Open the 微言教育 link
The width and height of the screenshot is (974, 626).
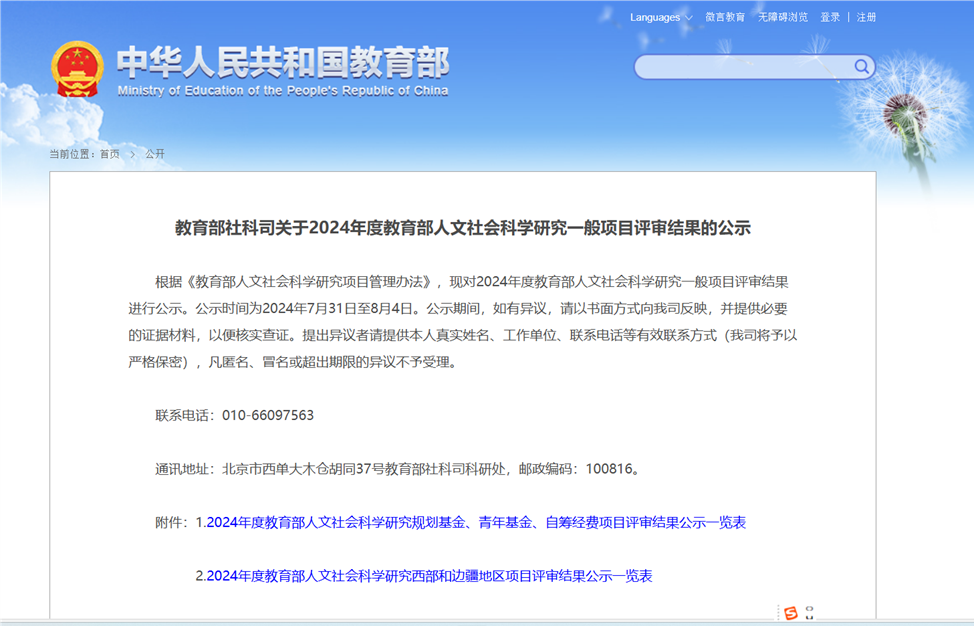[x=725, y=17]
